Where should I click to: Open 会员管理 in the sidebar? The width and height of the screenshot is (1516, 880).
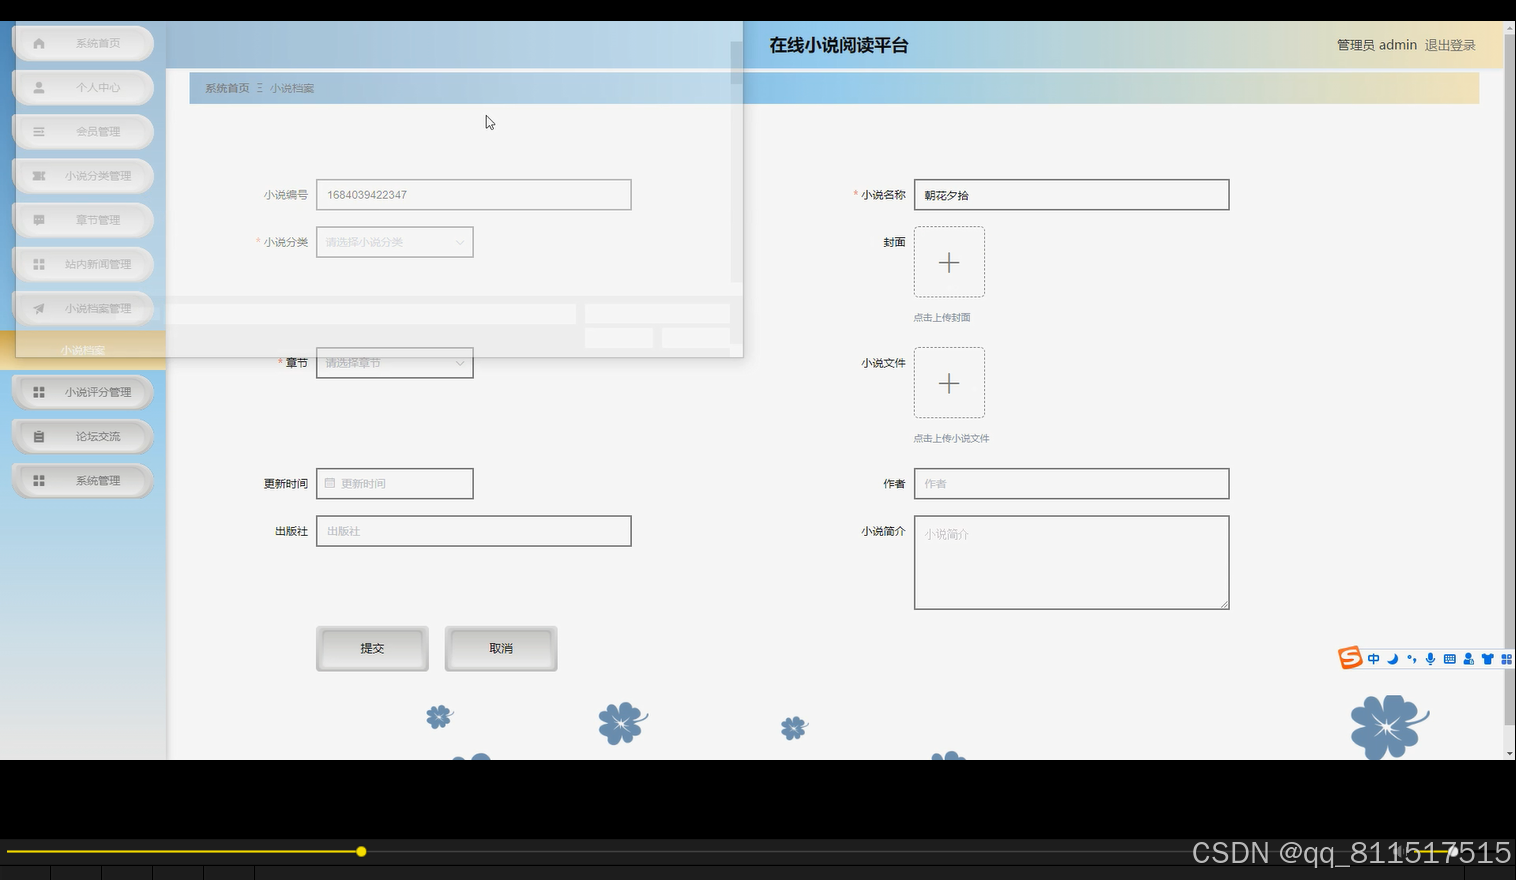pos(83,131)
